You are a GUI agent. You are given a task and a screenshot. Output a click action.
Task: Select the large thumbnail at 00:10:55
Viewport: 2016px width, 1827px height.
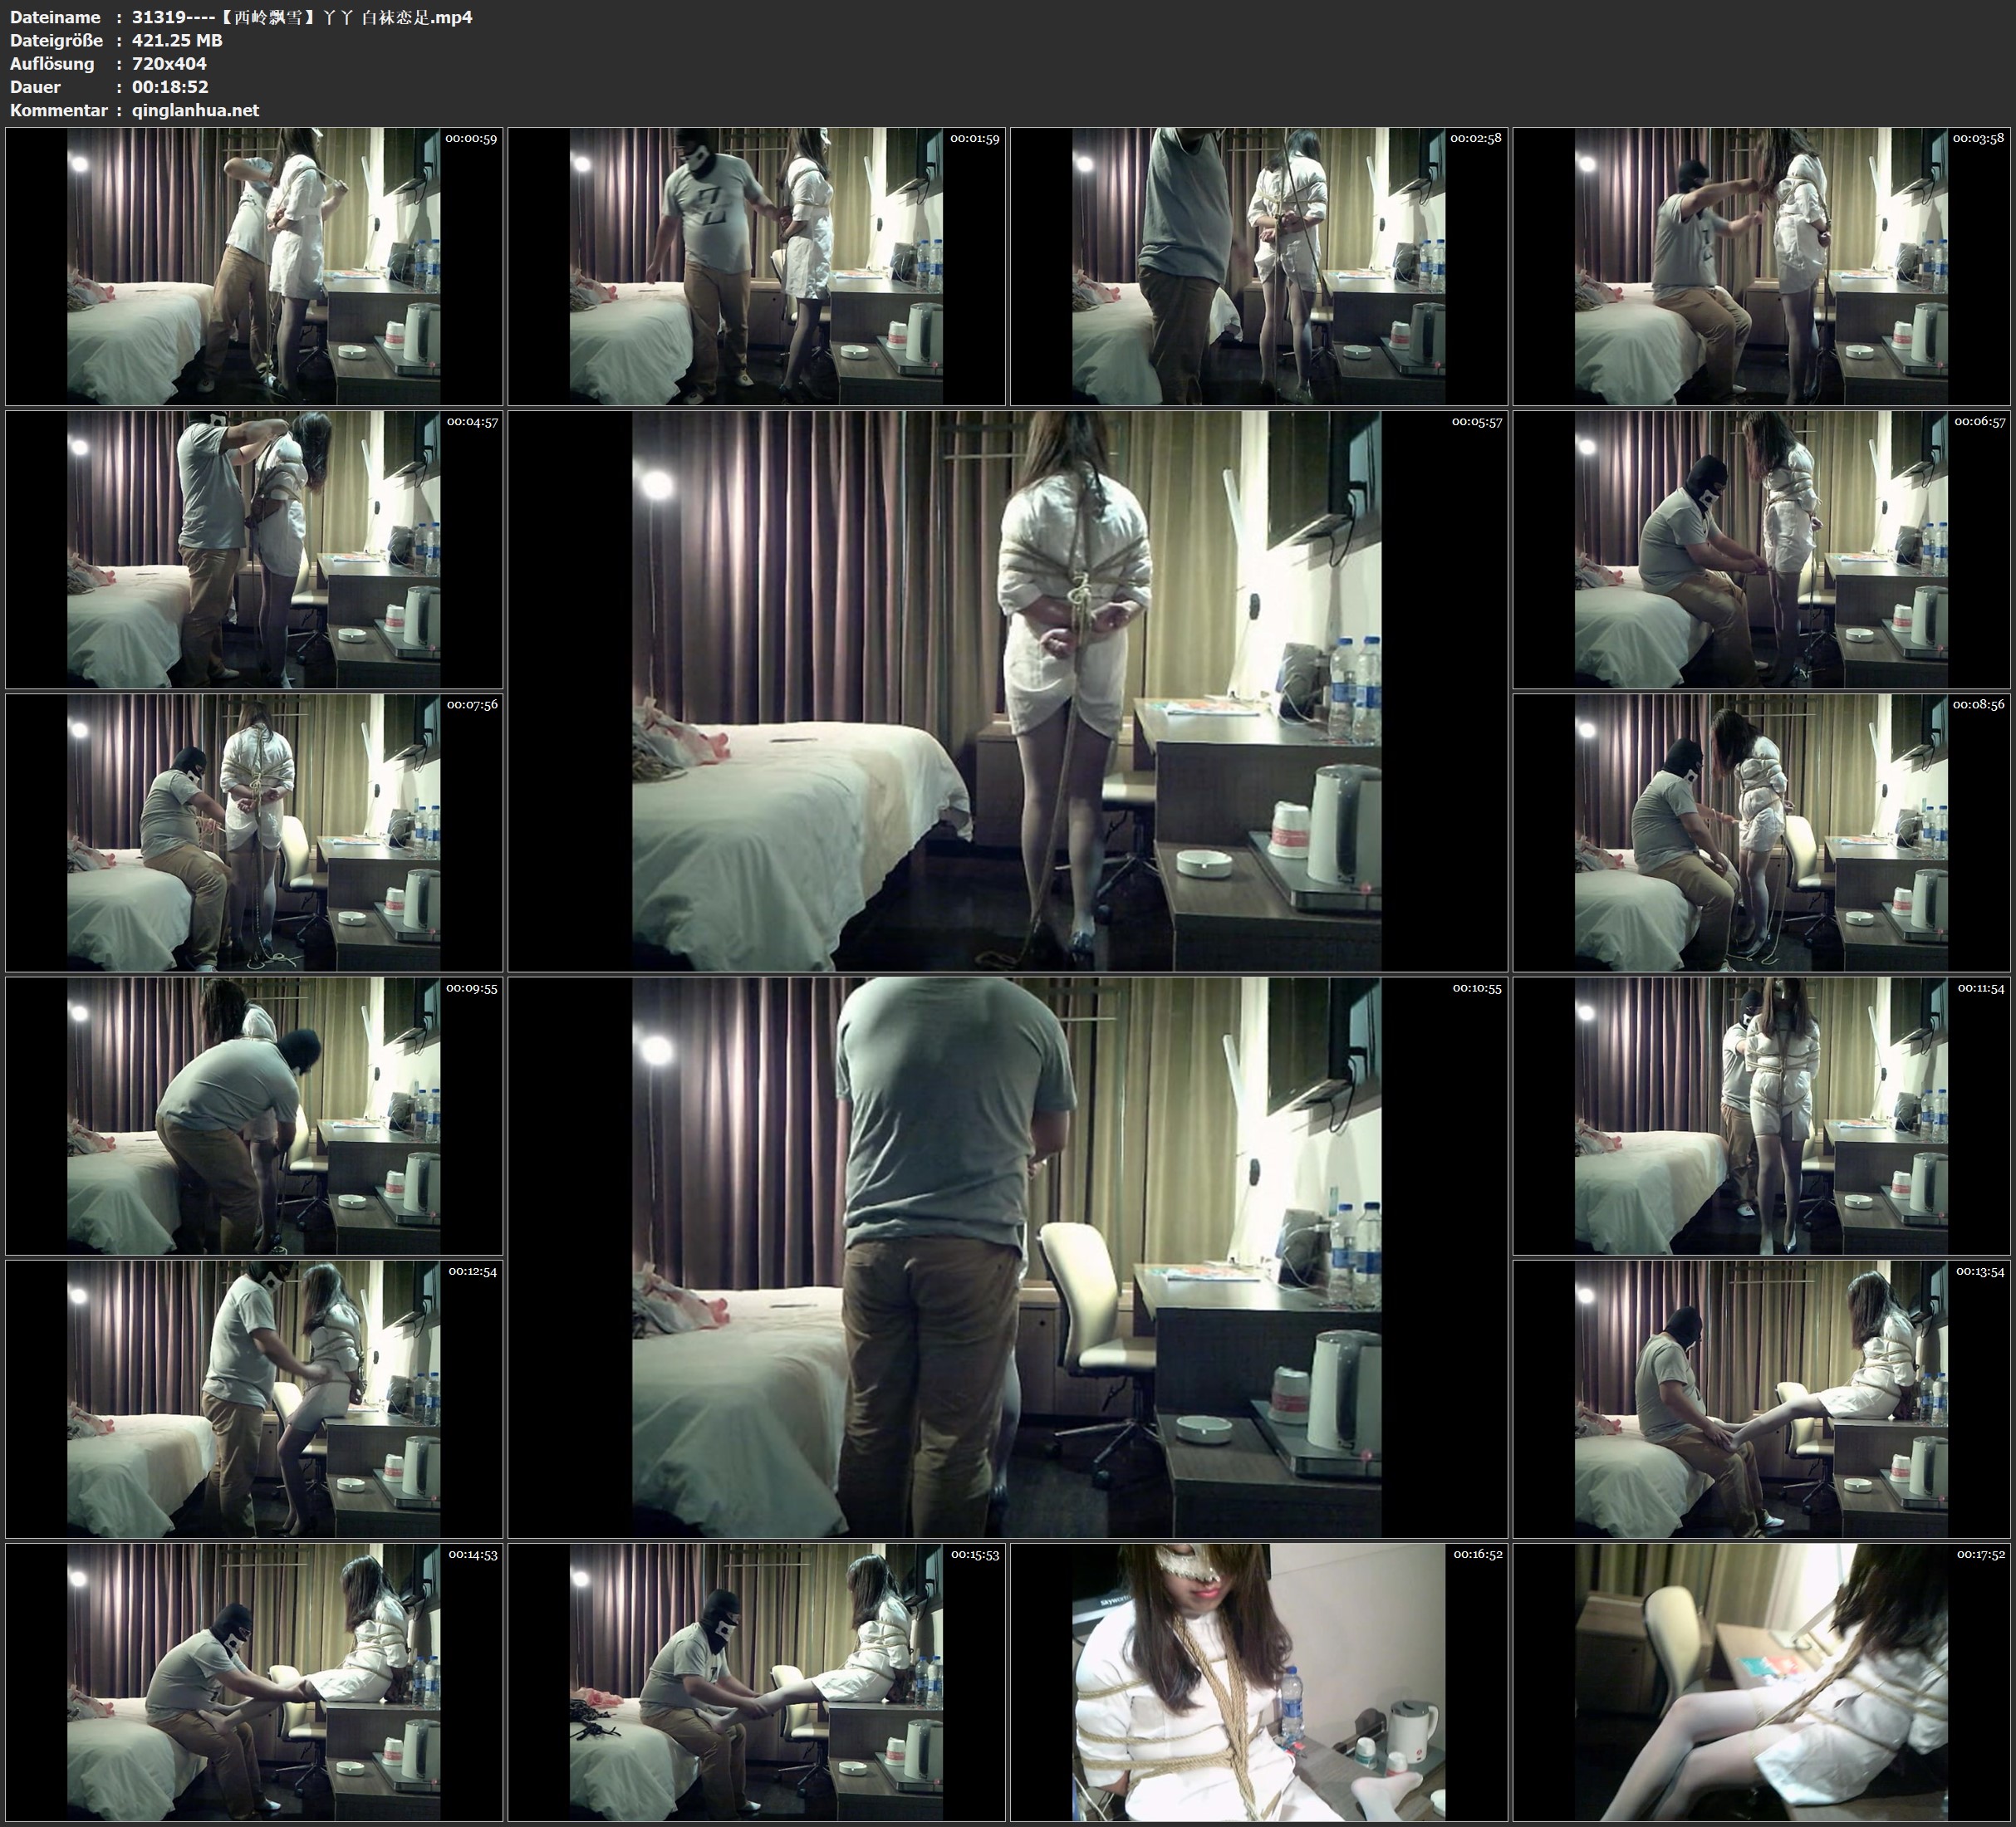point(1007,1257)
